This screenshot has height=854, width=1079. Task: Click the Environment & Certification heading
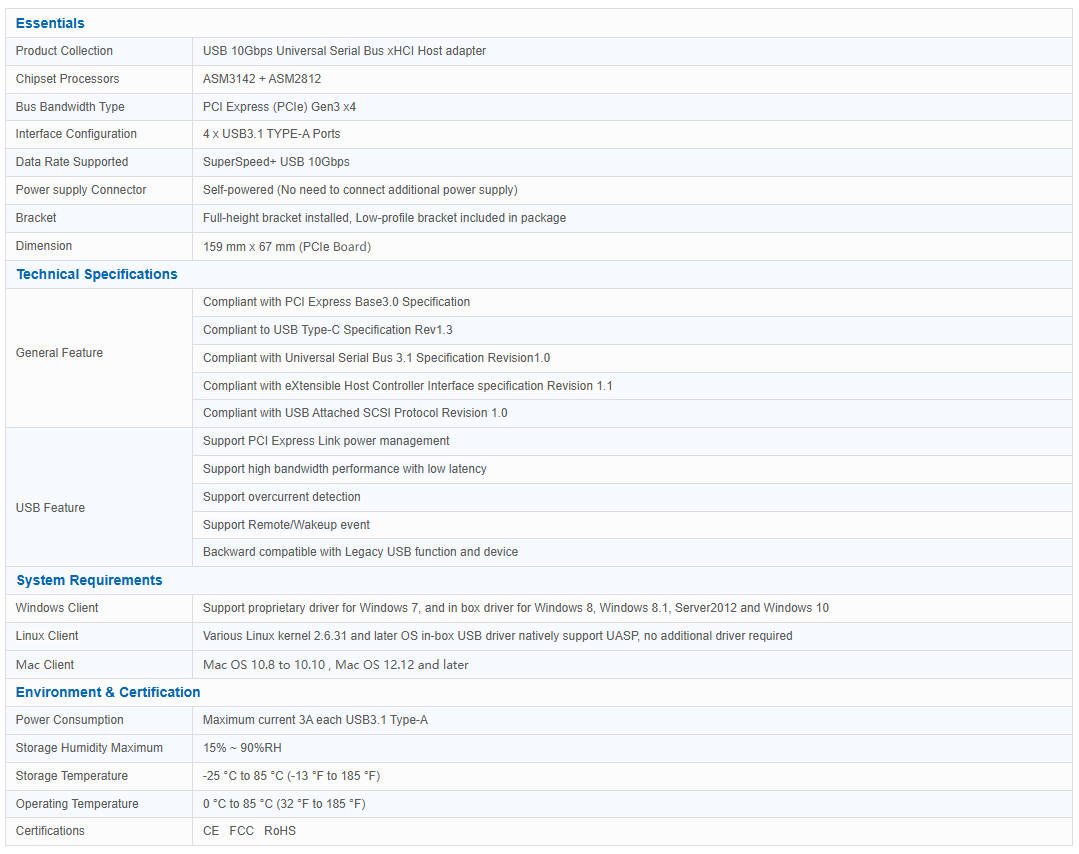[x=108, y=692]
